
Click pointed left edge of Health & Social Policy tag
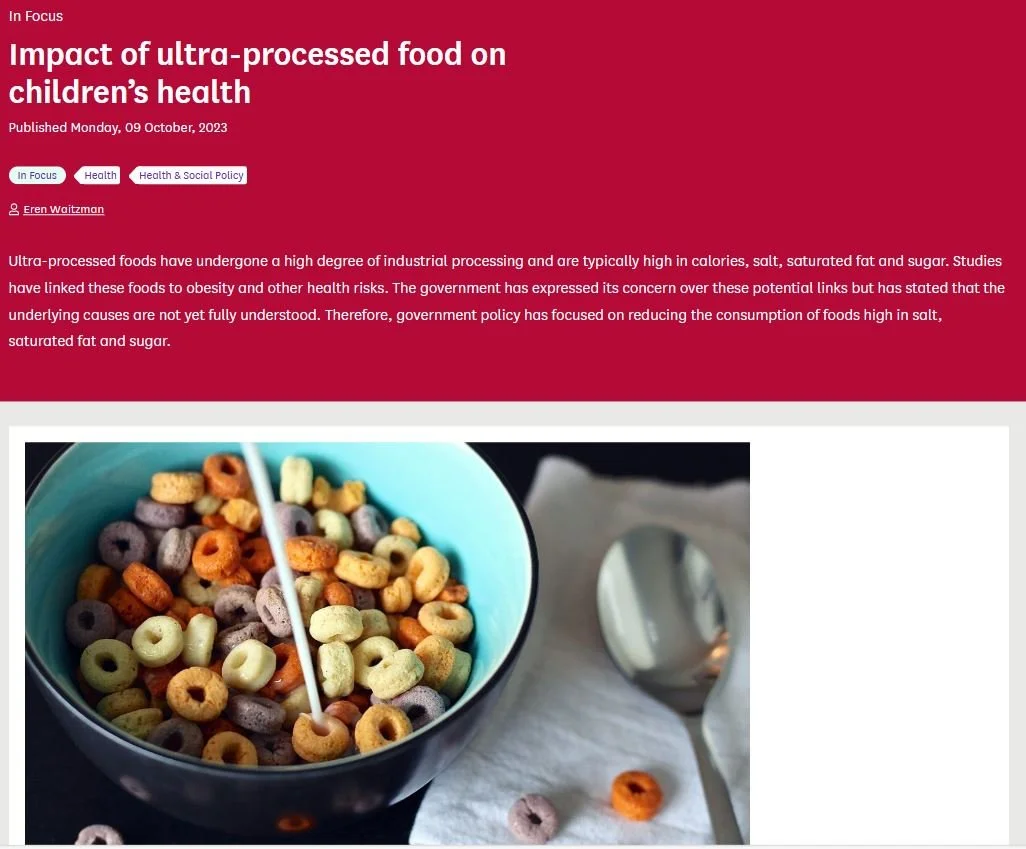click(x=133, y=175)
